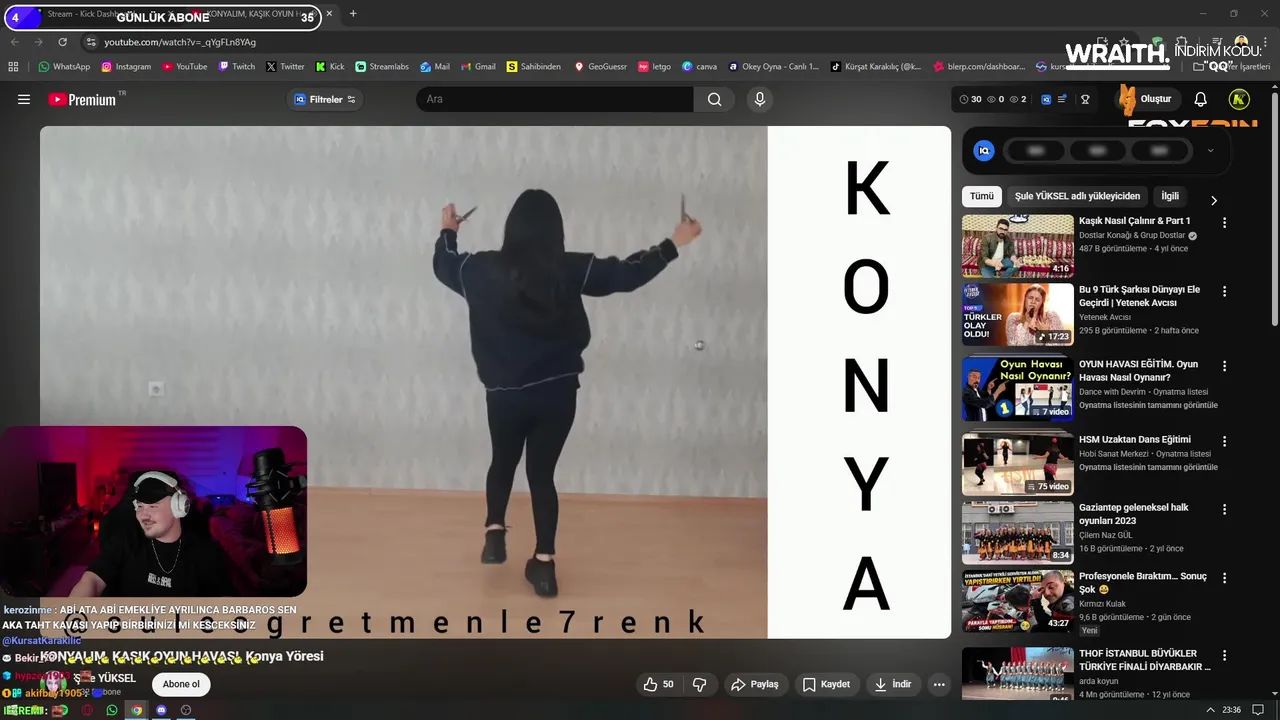Select the Tümü chip
This screenshot has height=720, width=1280.
pyautogui.click(x=982, y=196)
